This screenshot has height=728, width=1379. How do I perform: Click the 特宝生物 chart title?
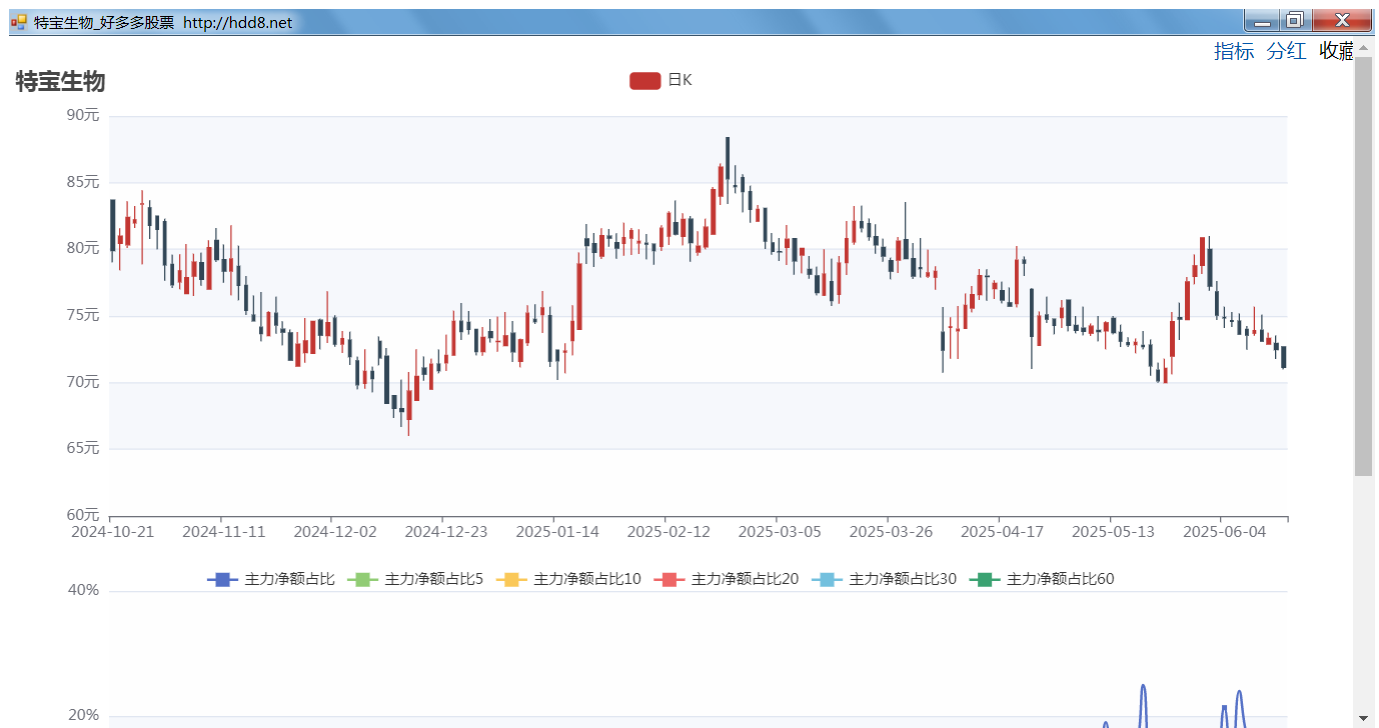60,82
